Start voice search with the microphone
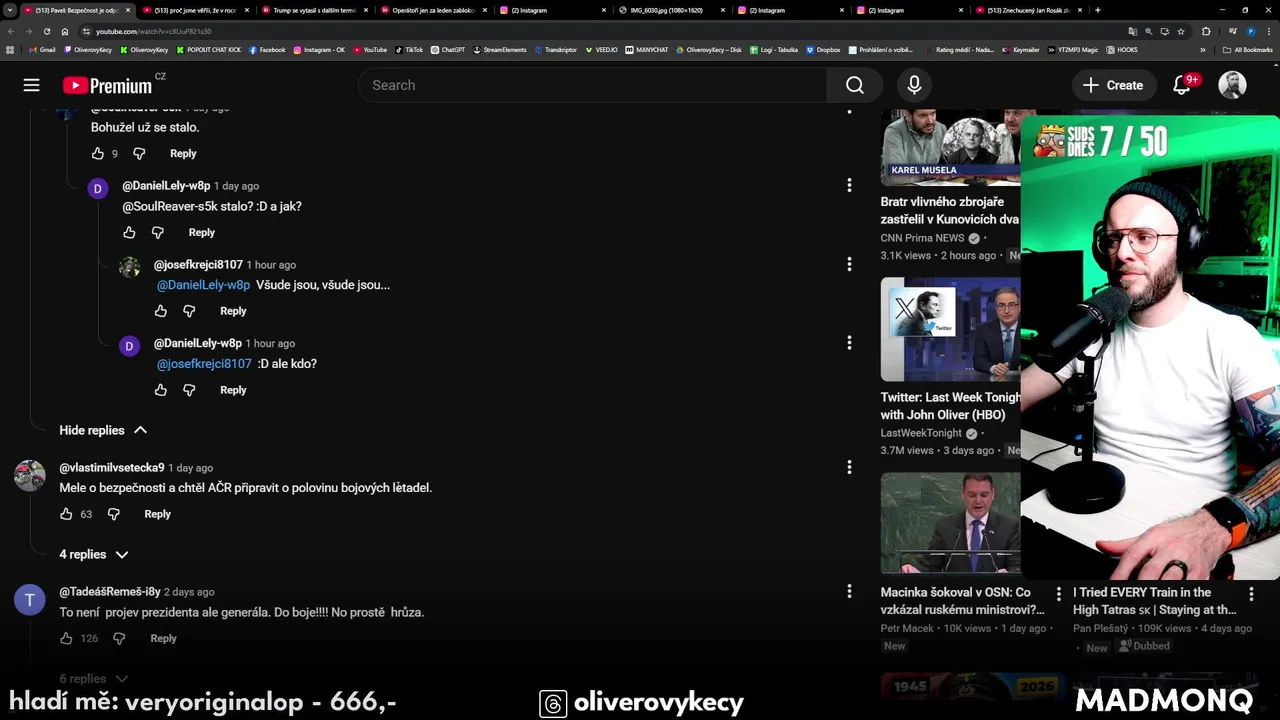This screenshot has height=720, width=1280. [914, 85]
